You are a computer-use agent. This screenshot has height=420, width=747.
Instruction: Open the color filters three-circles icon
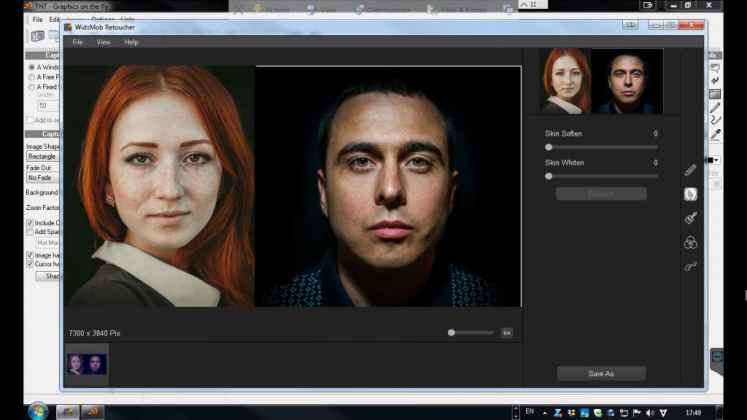click(690, 242)
